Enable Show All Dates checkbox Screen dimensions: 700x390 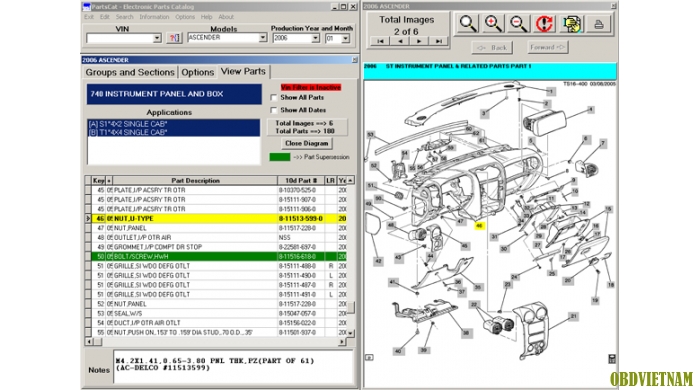coord(274,110)
